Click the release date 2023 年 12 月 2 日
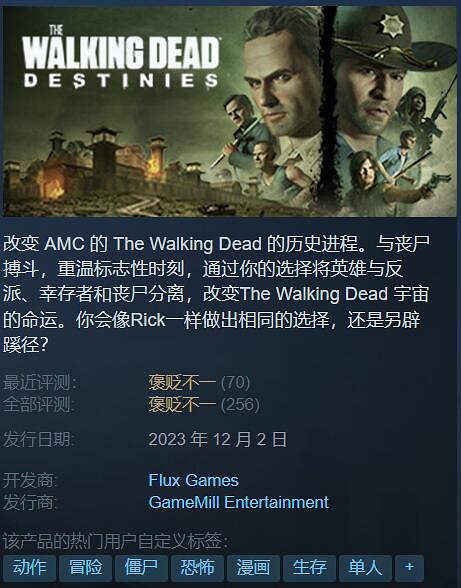461x588 pixels. (x=218, y=440)
